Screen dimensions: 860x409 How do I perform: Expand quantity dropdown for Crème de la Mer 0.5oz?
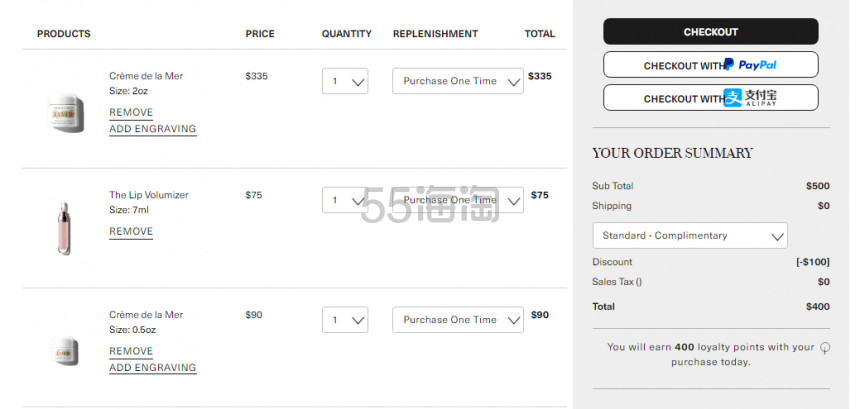point(345,320)
